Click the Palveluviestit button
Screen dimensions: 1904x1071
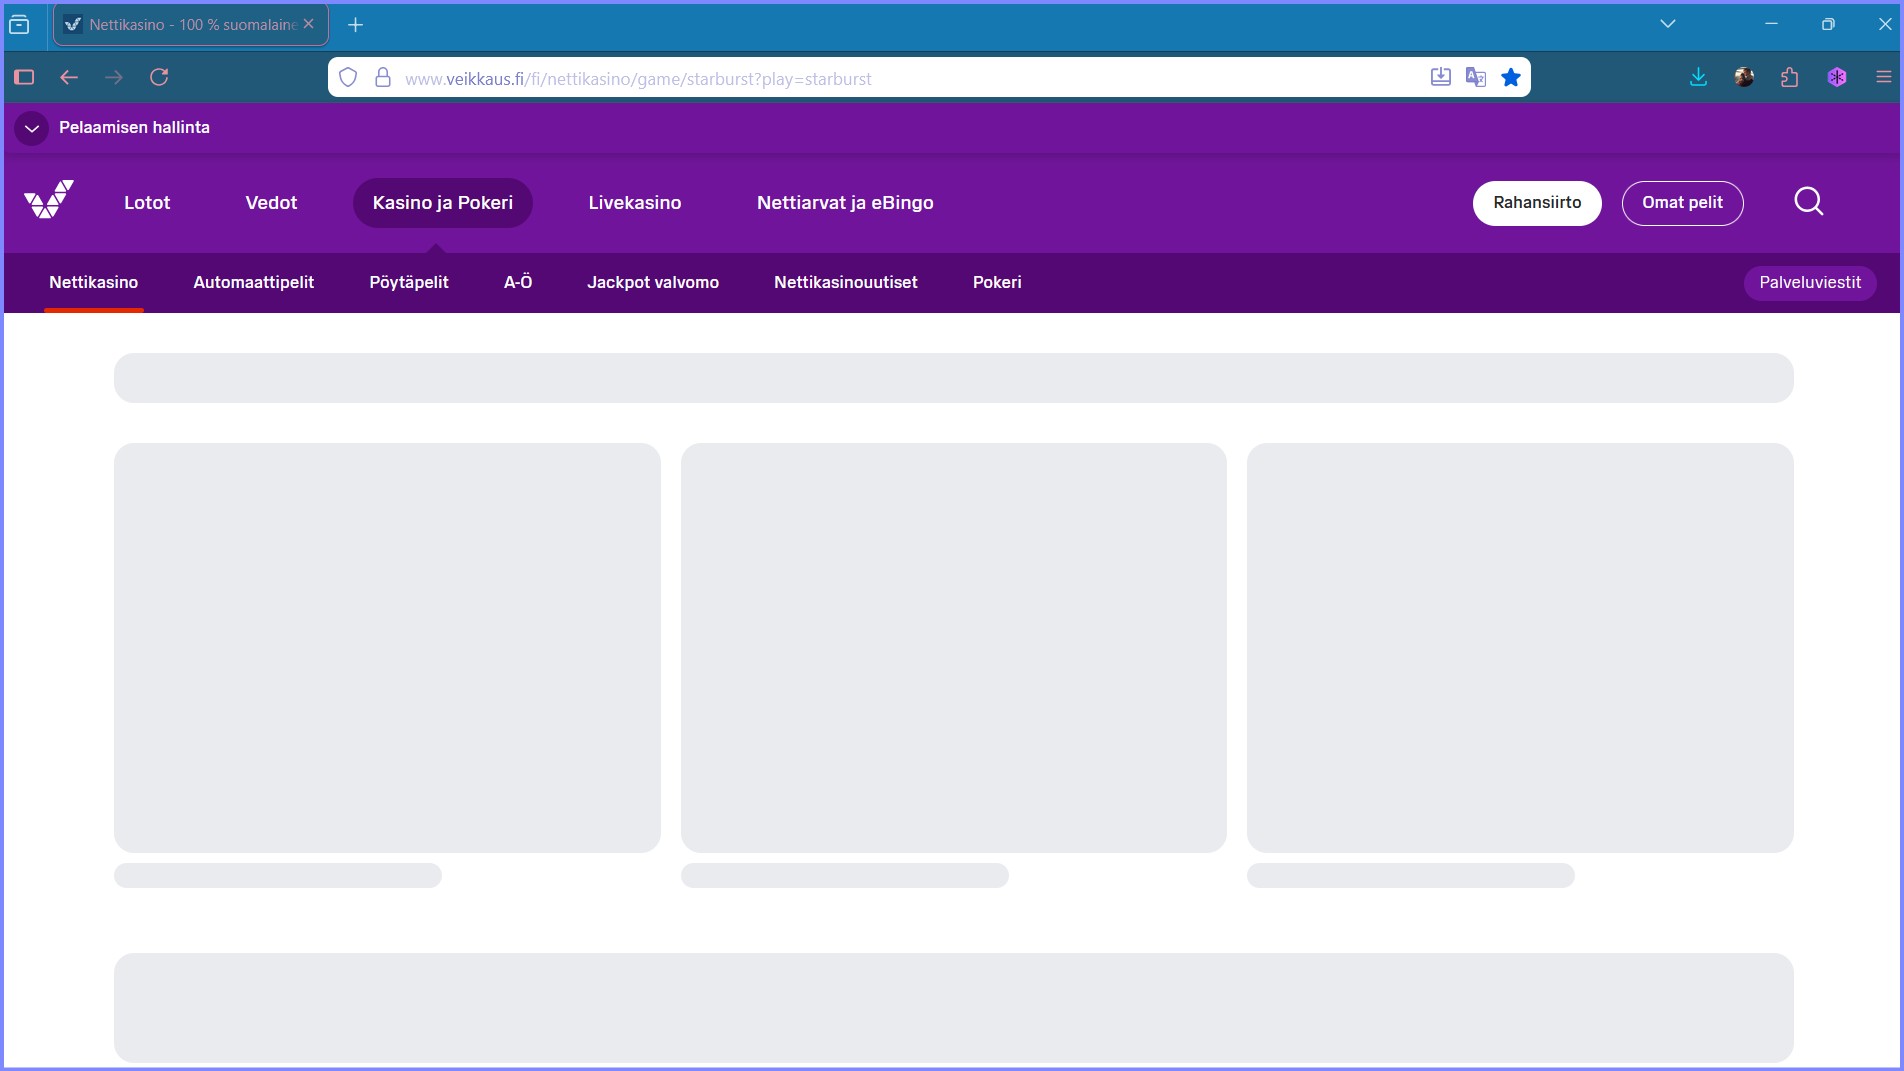pyautogui.click(x=1809, y=283)
